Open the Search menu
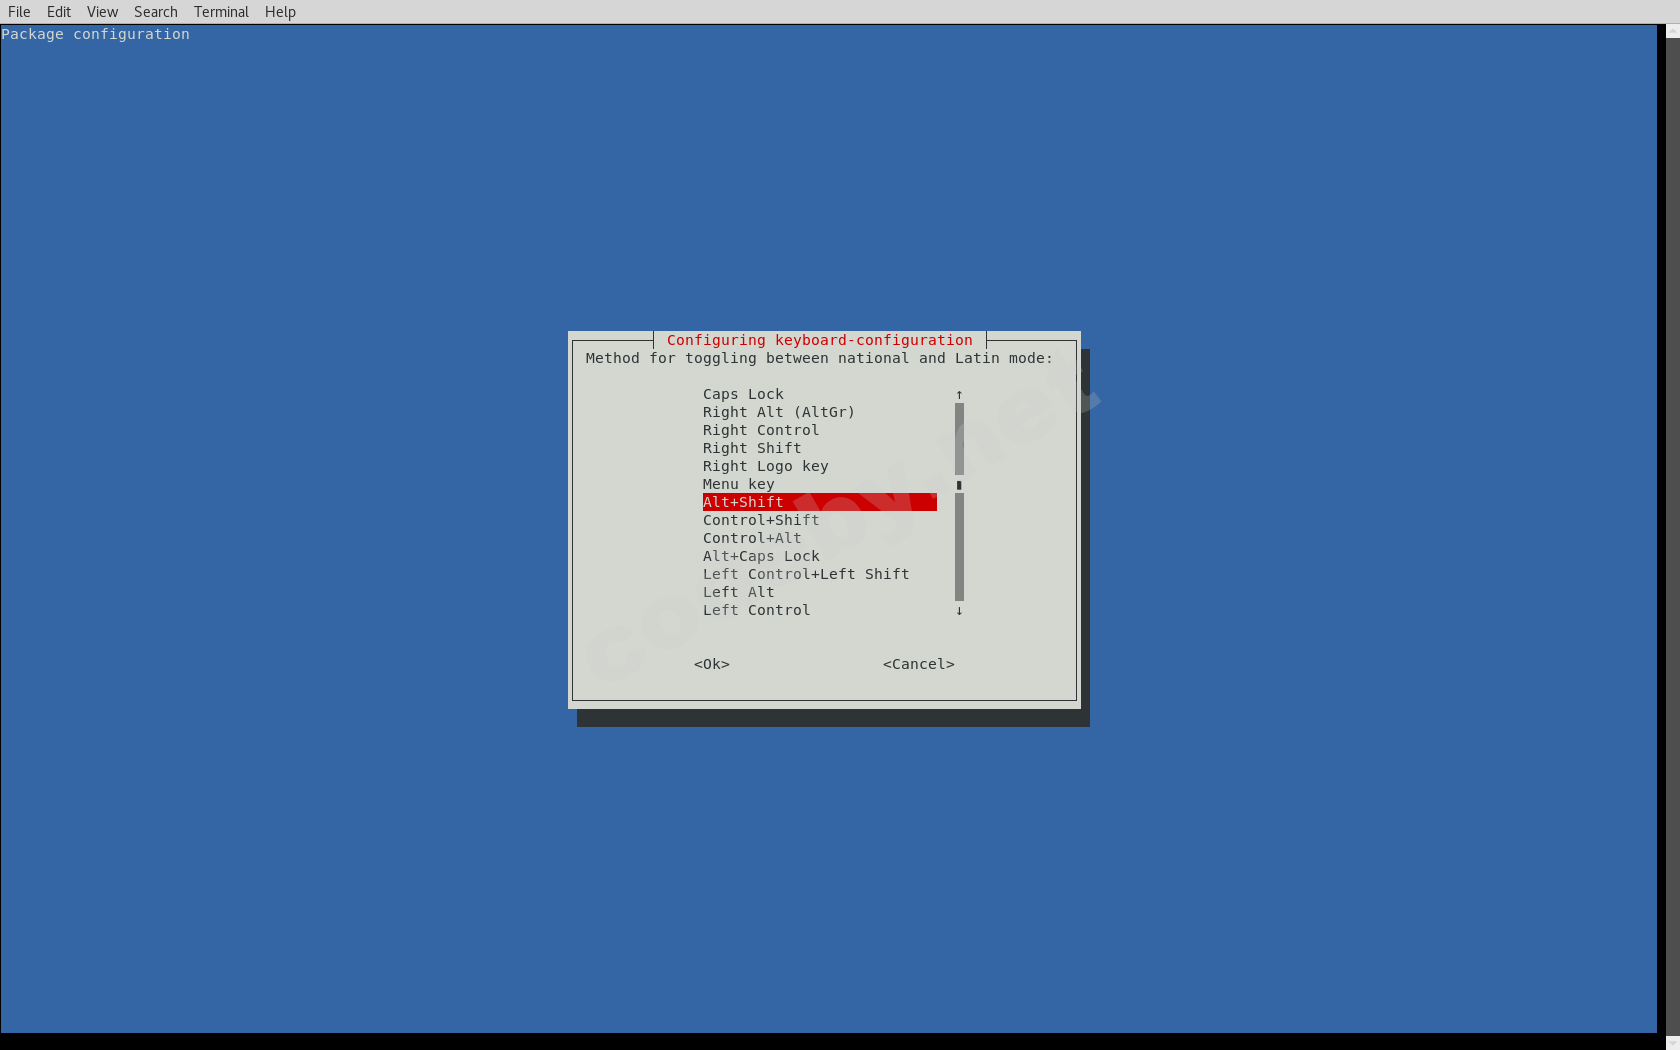The height and width of the screenshot is (1050, 1680). click(x=155, y=11)
